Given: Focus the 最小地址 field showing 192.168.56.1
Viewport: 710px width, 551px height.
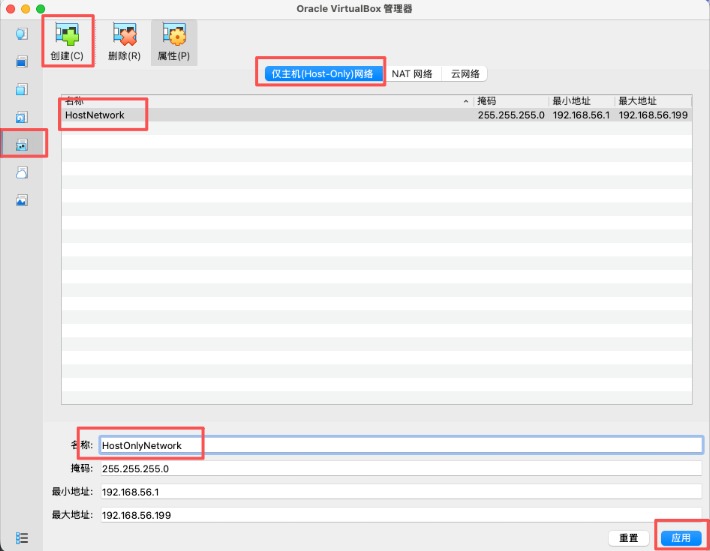Looking at the screenshot, I should (400, 491).
